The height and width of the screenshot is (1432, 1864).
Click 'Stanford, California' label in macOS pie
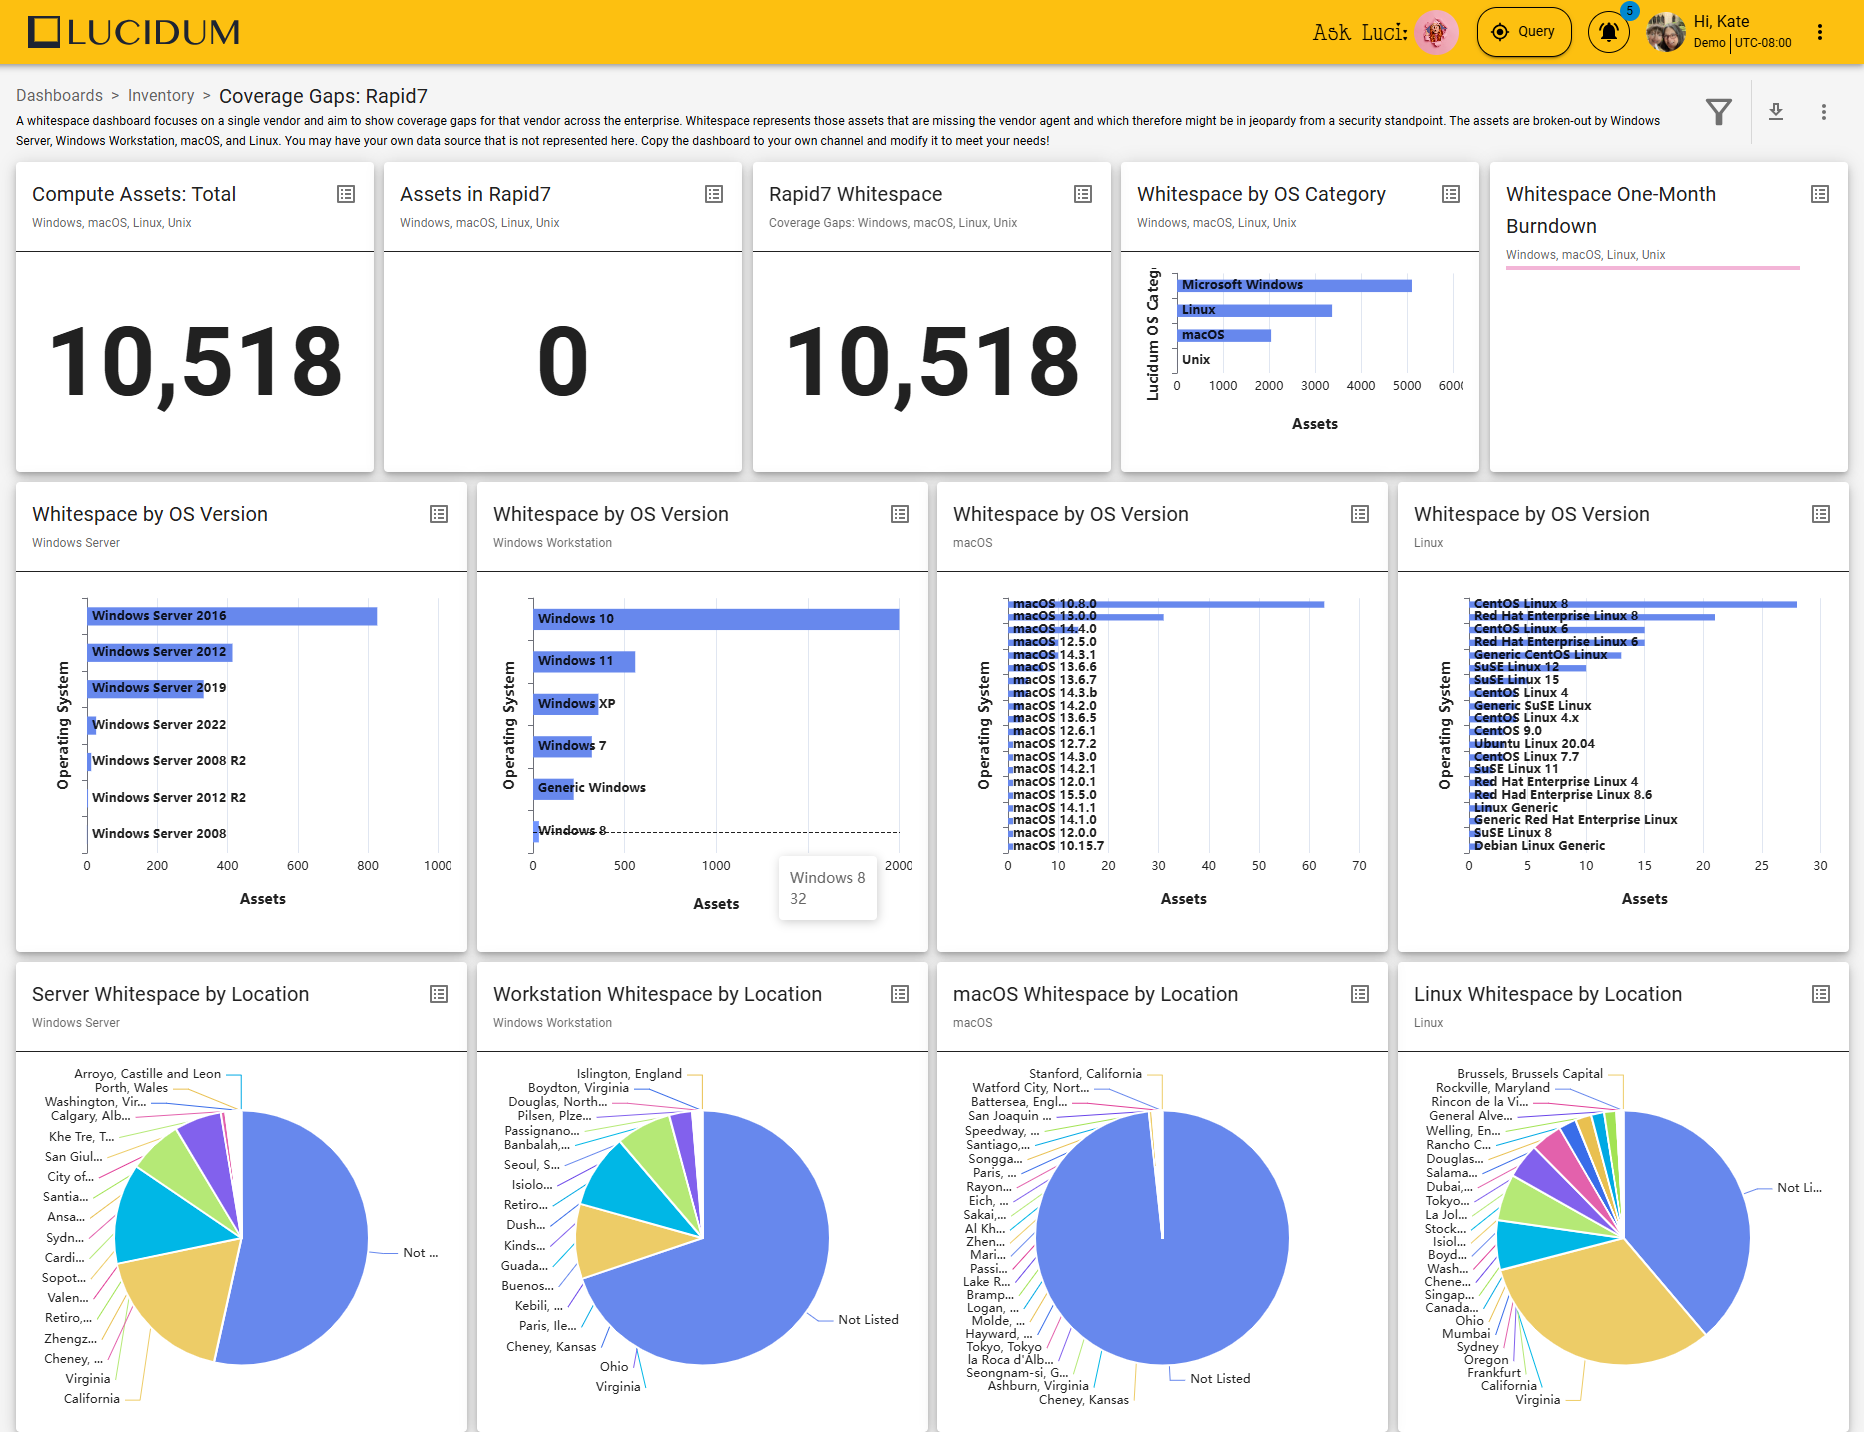[x=1085, y=1074]
